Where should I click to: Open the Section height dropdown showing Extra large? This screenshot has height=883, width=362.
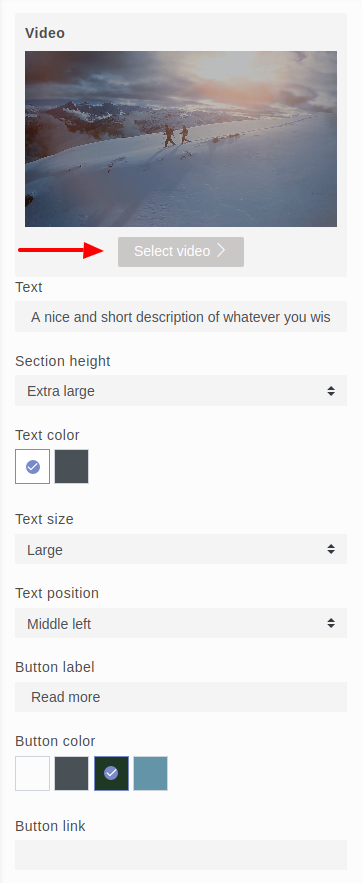181,390
